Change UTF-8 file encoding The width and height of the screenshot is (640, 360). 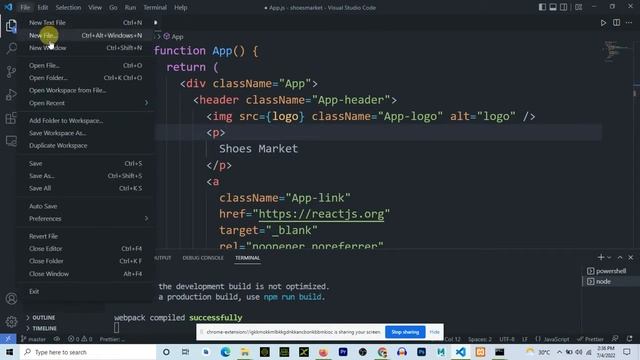click(507, 339)
